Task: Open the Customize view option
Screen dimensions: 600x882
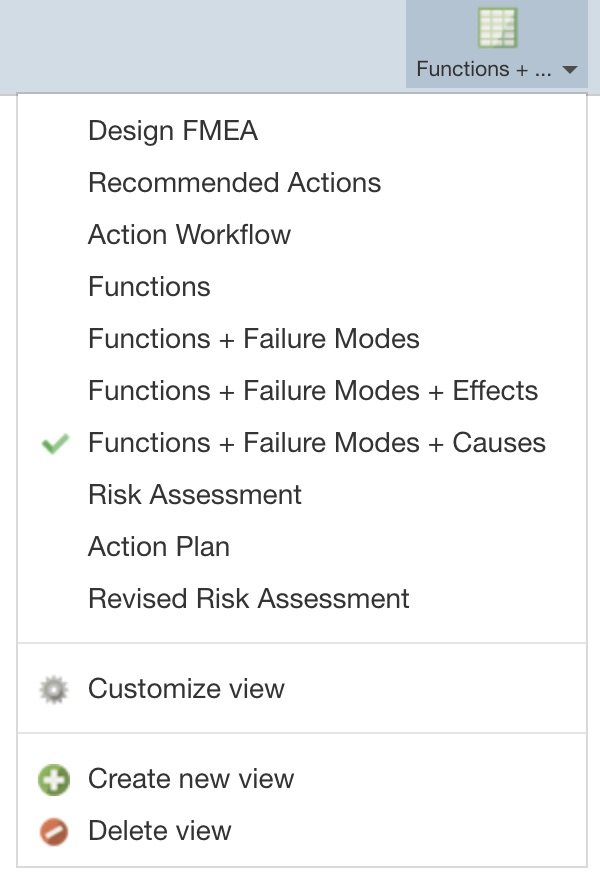Action: [x=186, y=688]
